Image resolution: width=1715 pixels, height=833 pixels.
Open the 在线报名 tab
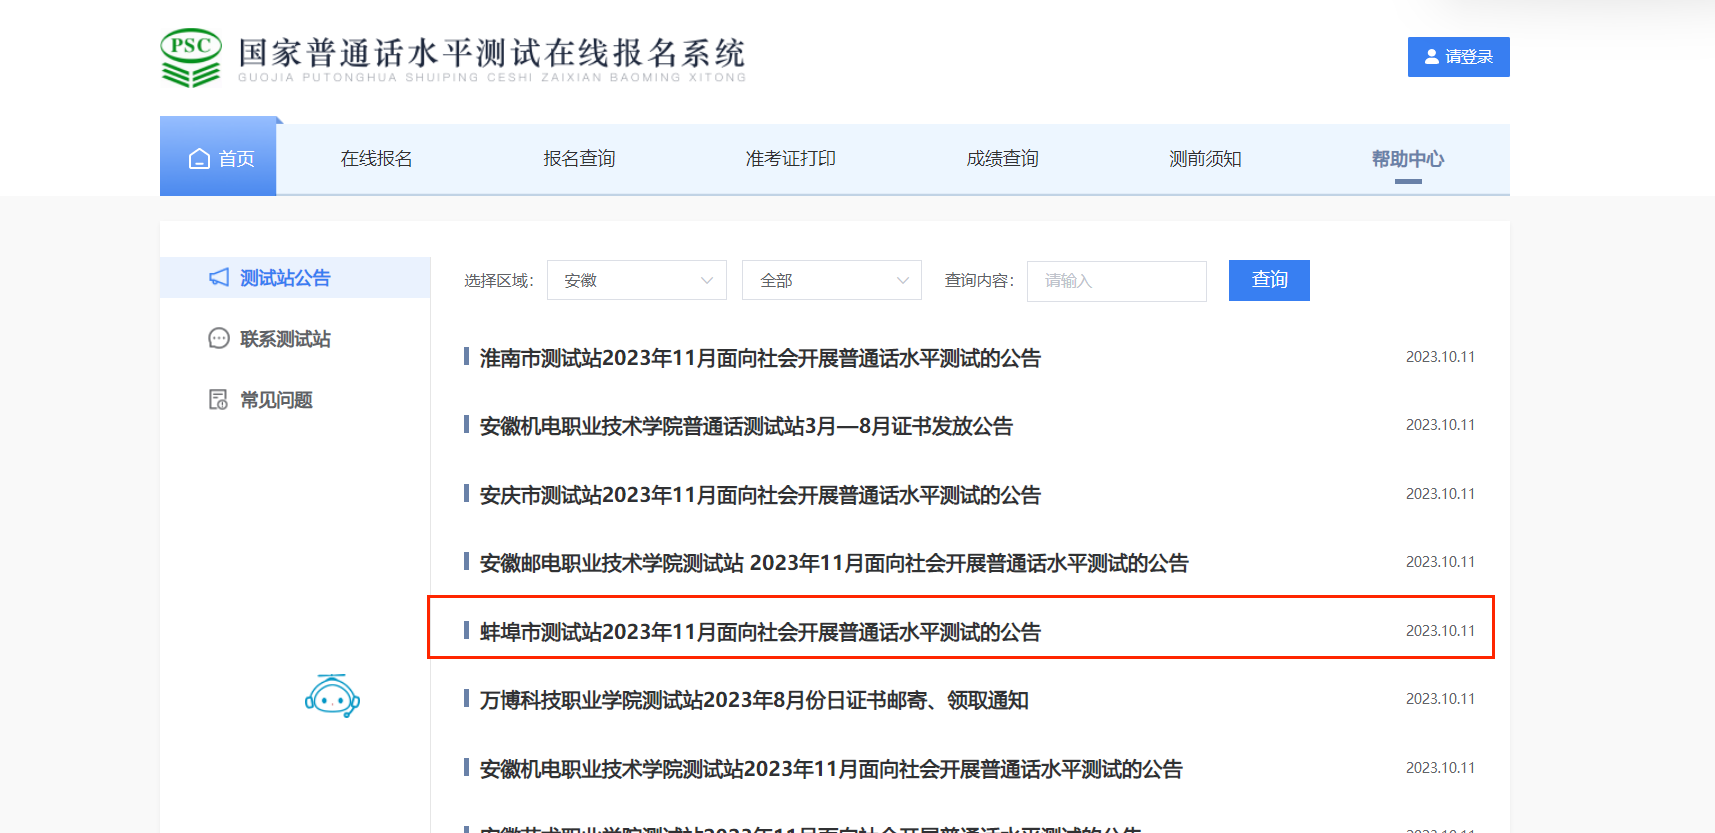click(376, 159)
